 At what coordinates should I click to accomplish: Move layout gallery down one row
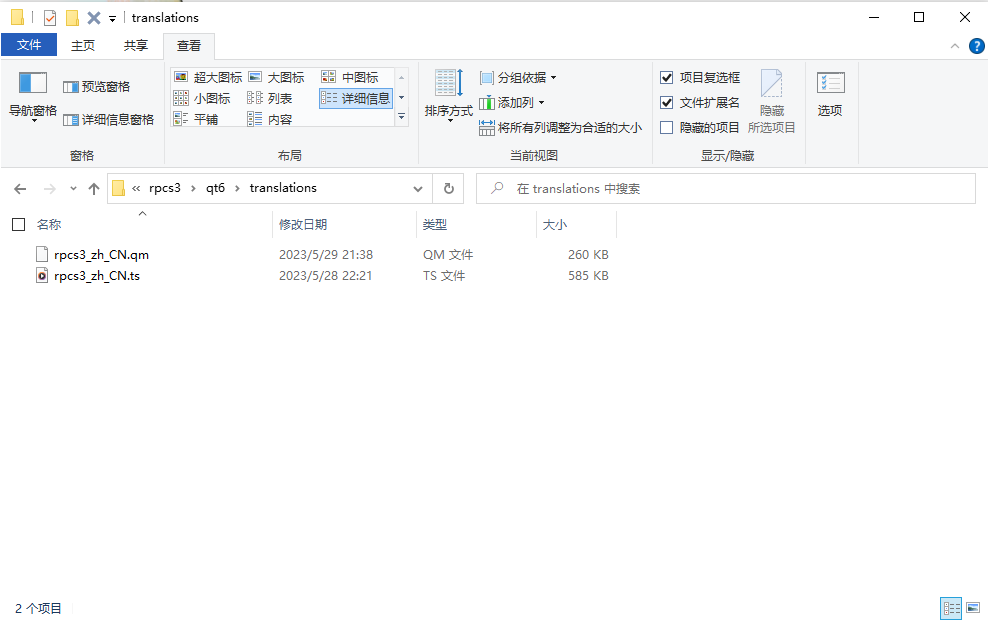[x=401, y=98]
